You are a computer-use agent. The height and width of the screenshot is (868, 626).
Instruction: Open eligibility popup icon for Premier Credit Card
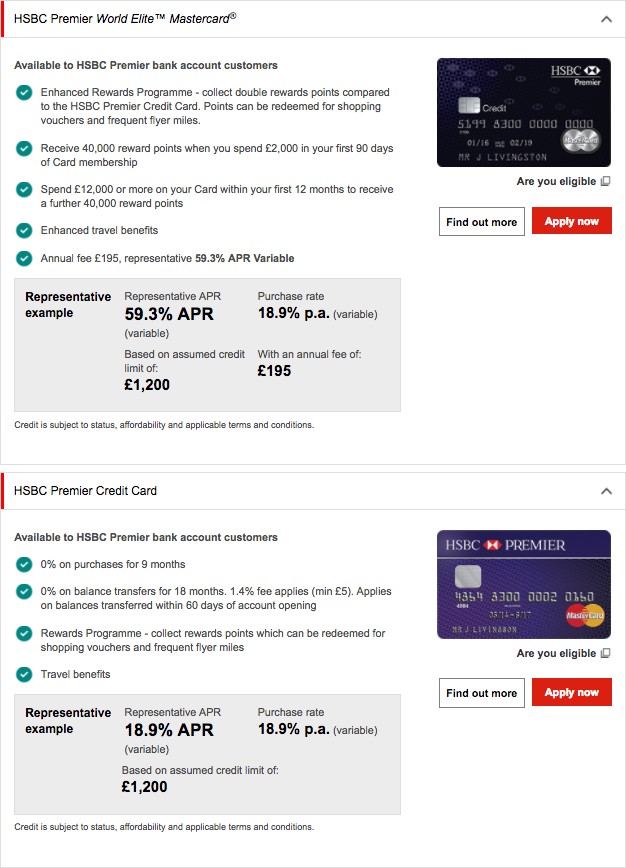click(x=606, y=653)
